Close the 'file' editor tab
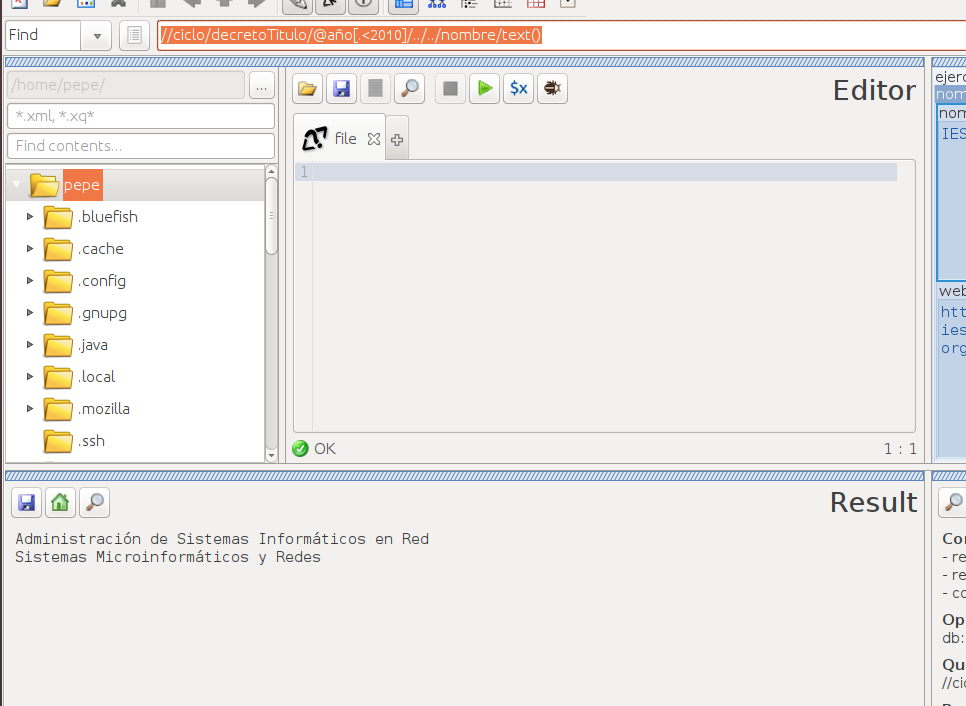 pos(373,139)
